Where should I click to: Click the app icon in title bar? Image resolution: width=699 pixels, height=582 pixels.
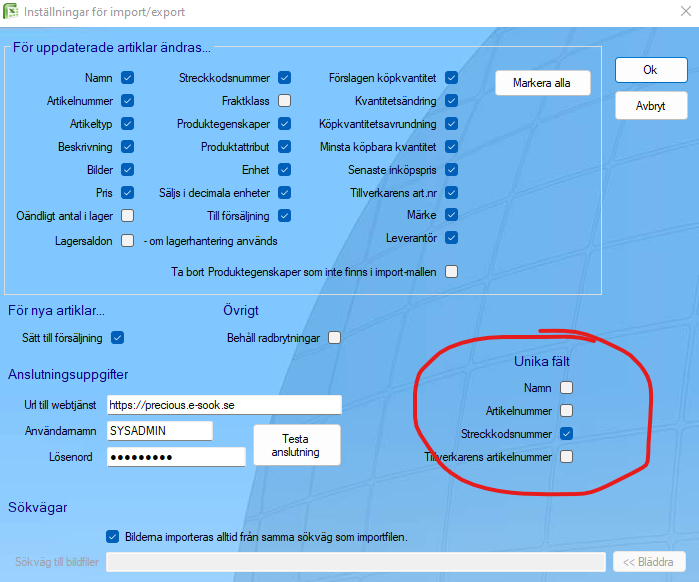[x=10, y=11]
